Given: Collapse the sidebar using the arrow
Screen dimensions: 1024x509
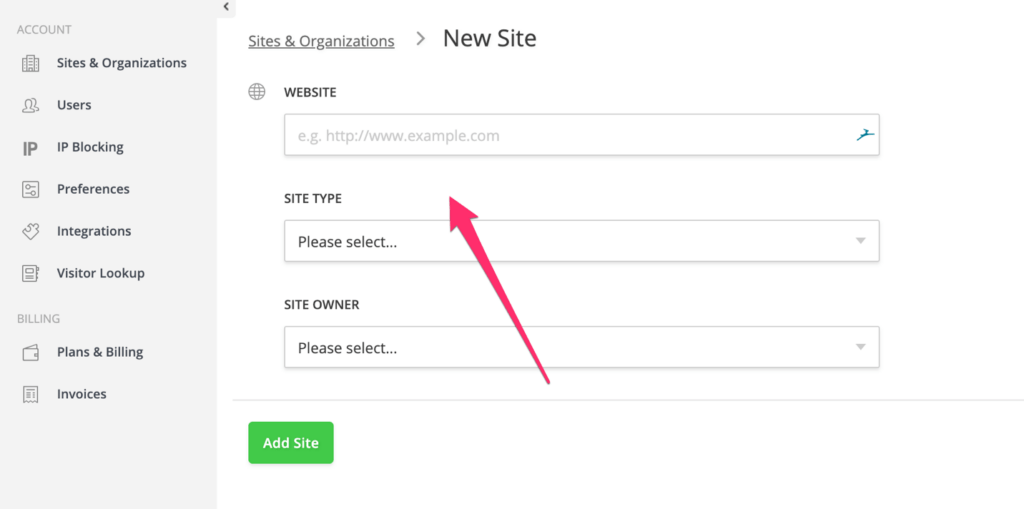Looking at the screenshot, I should pyautogui.click(x=226, y=7).
